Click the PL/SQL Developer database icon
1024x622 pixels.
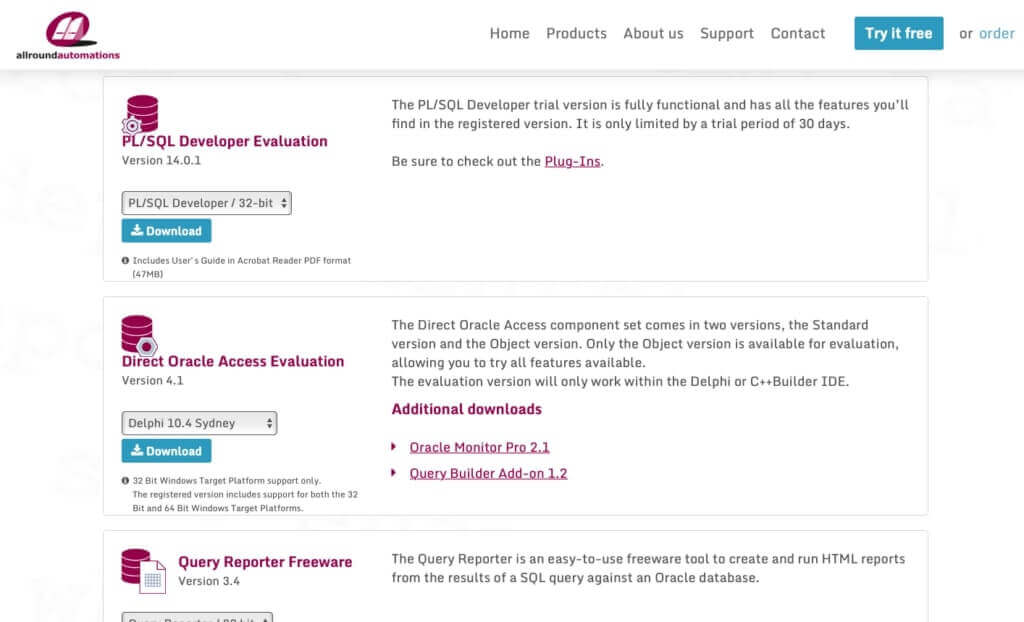140,114
